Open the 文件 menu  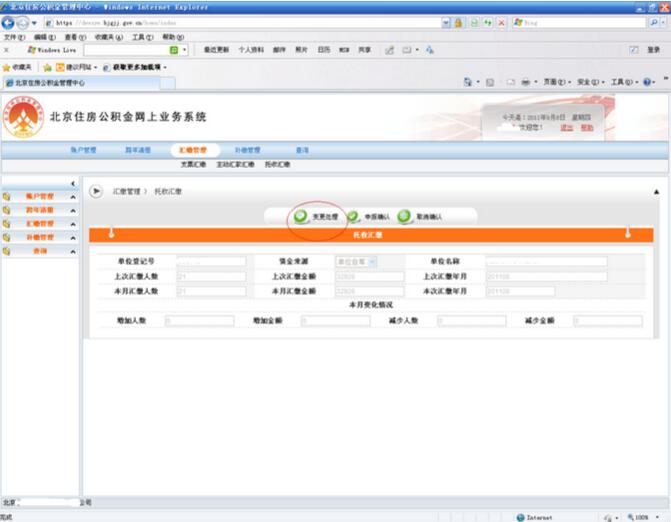coord(15,37)
